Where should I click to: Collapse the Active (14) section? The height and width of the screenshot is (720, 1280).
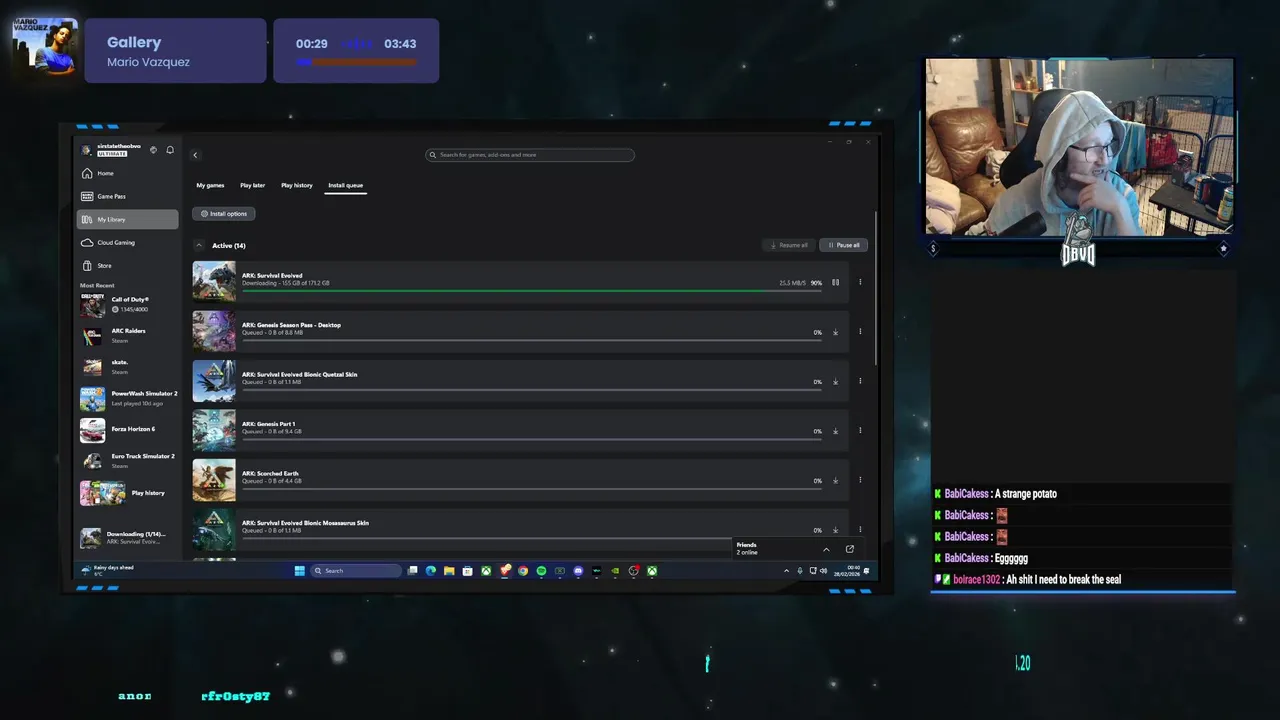[199, 245]
